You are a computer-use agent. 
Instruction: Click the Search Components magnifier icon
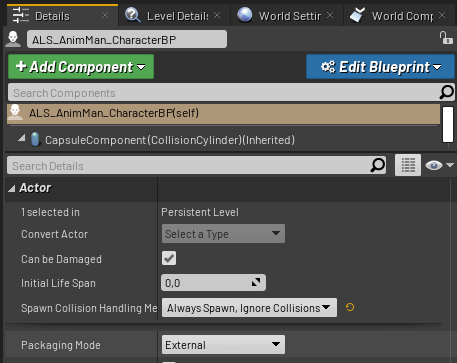click(446, 92)
